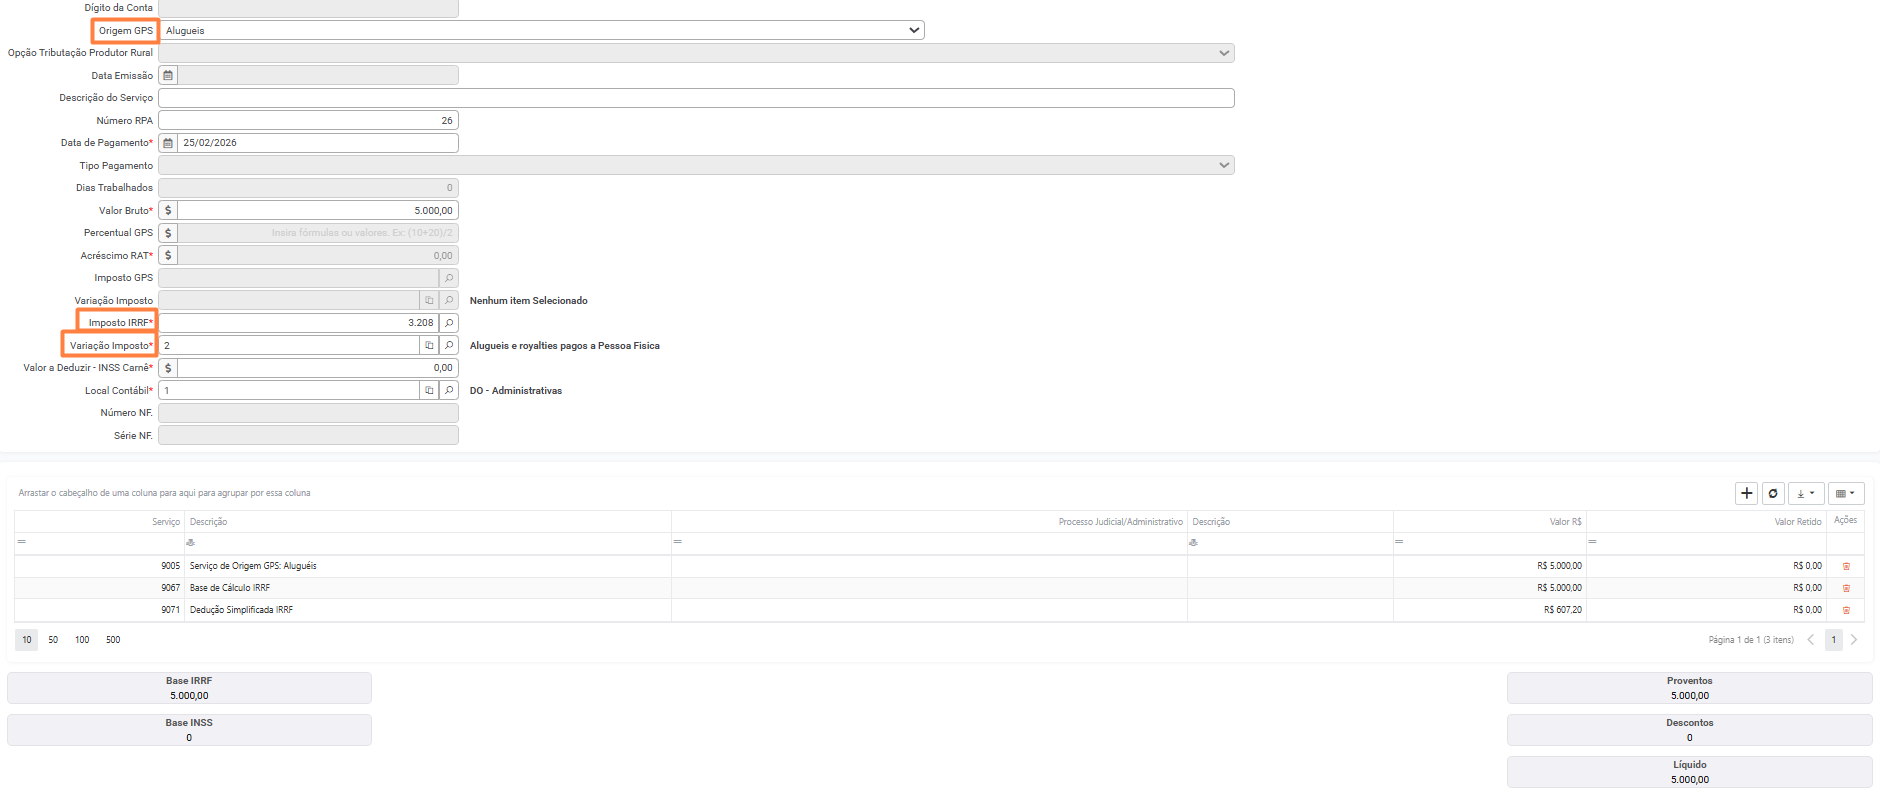Expand the Tipo Pagamento dropdown
The width and height of the screenshot is (1880, 796).
coord(1223,165)
